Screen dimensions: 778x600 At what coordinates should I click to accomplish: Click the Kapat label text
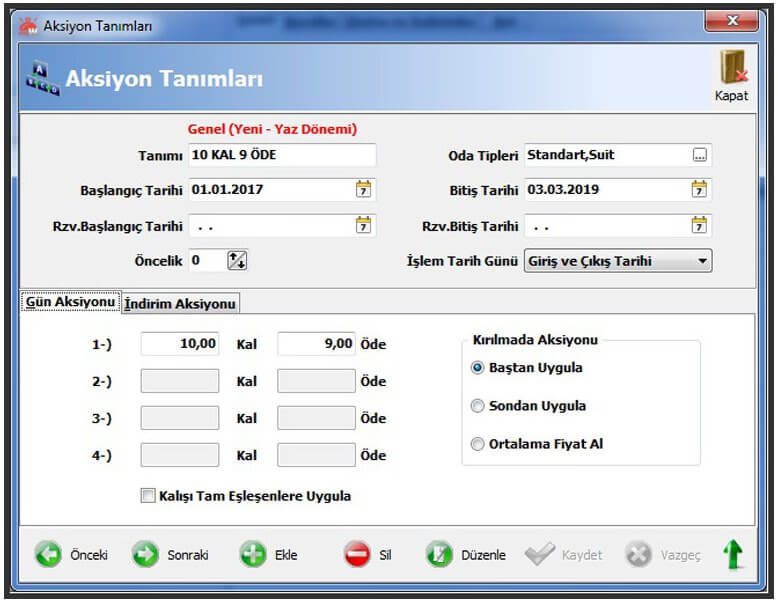click(x=731, y=96)
